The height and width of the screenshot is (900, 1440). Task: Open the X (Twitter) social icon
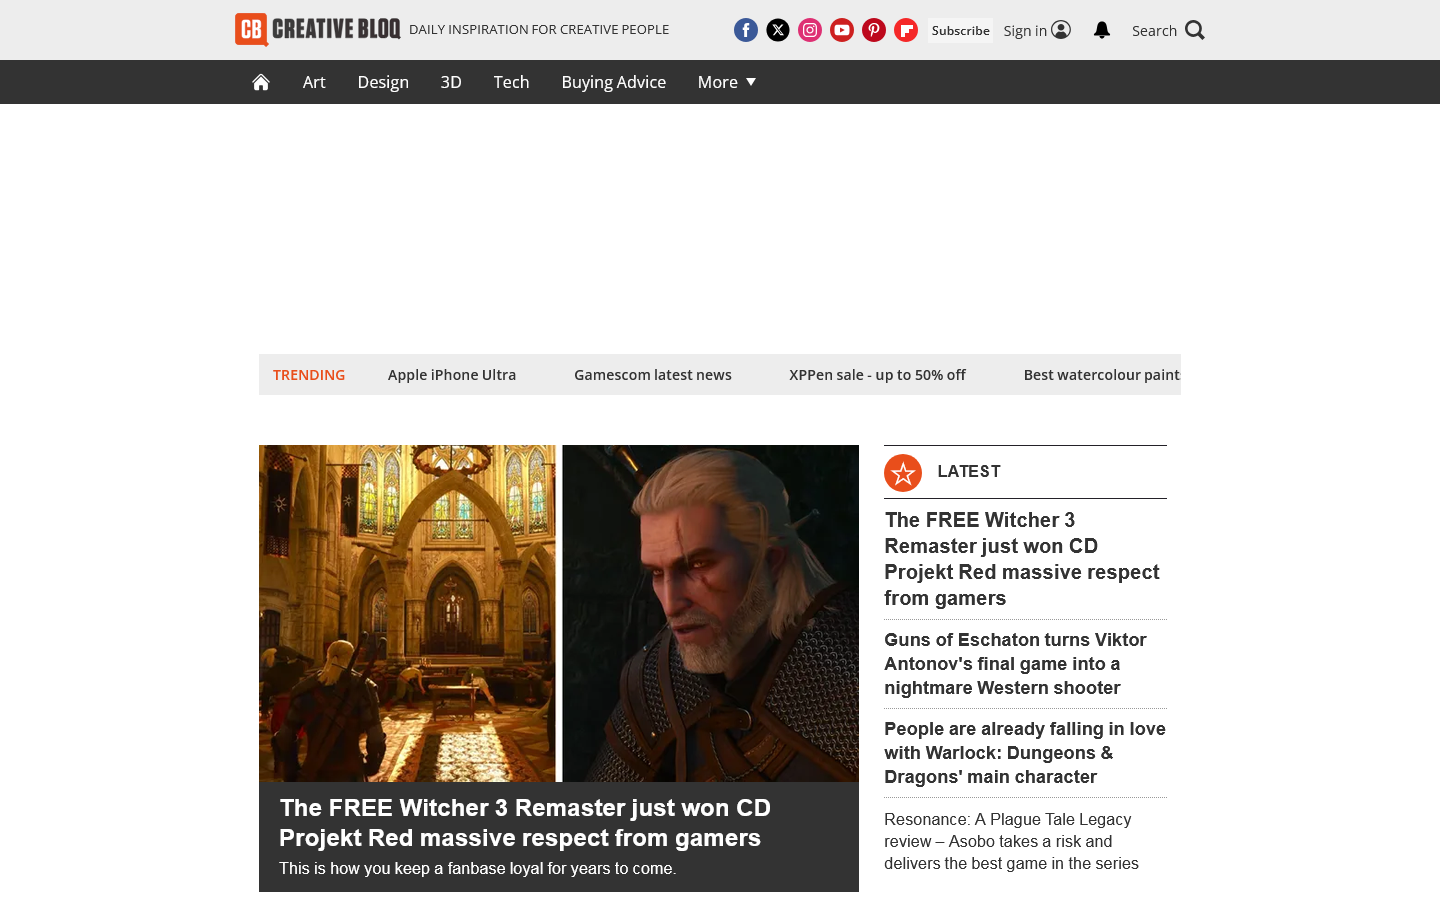778,30
